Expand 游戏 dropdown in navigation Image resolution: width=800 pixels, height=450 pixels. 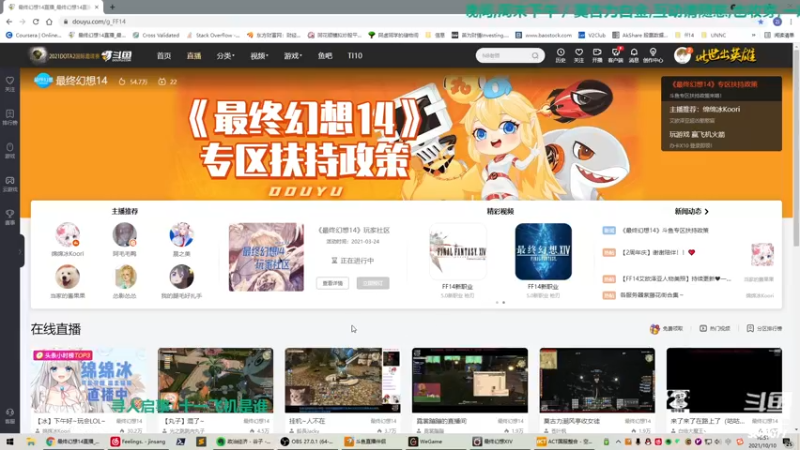pos(293,56)
